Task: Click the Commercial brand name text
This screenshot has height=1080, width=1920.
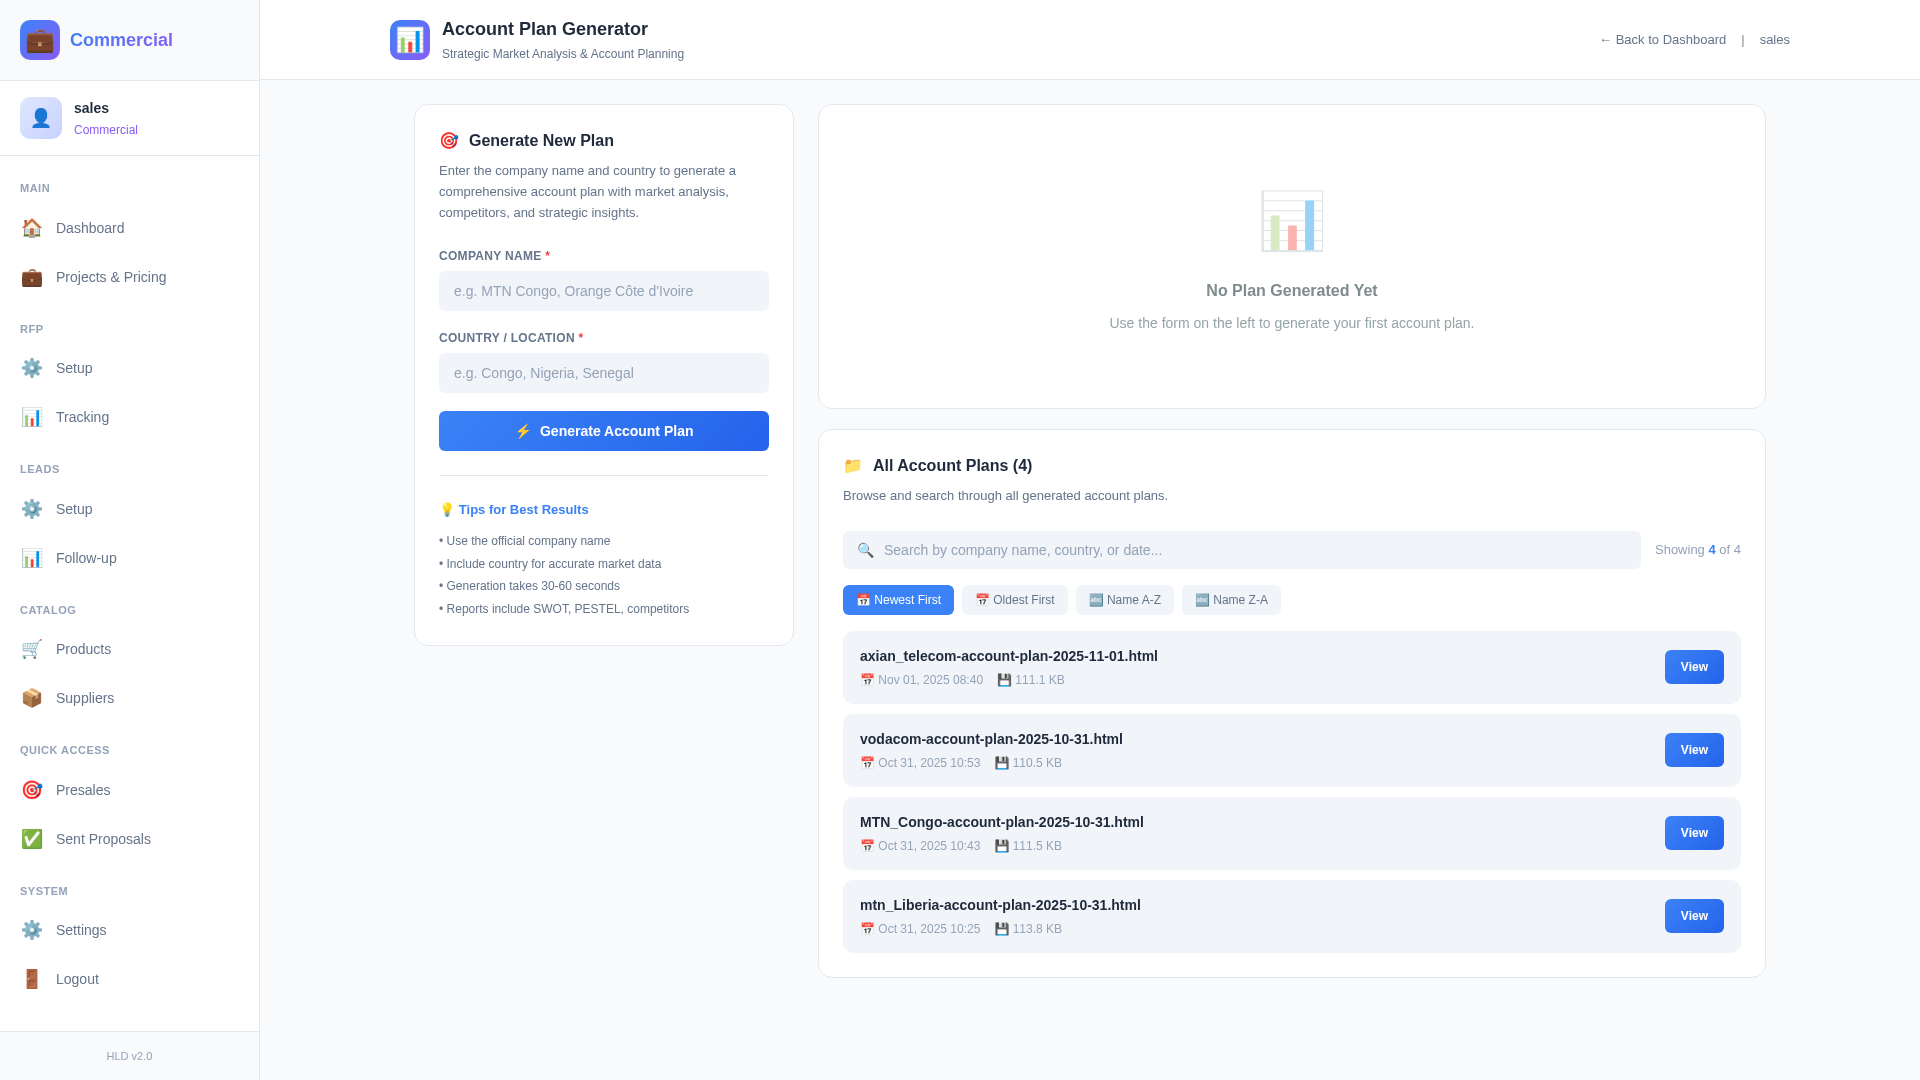Action: pyautogui.click(x=121, y=40)
